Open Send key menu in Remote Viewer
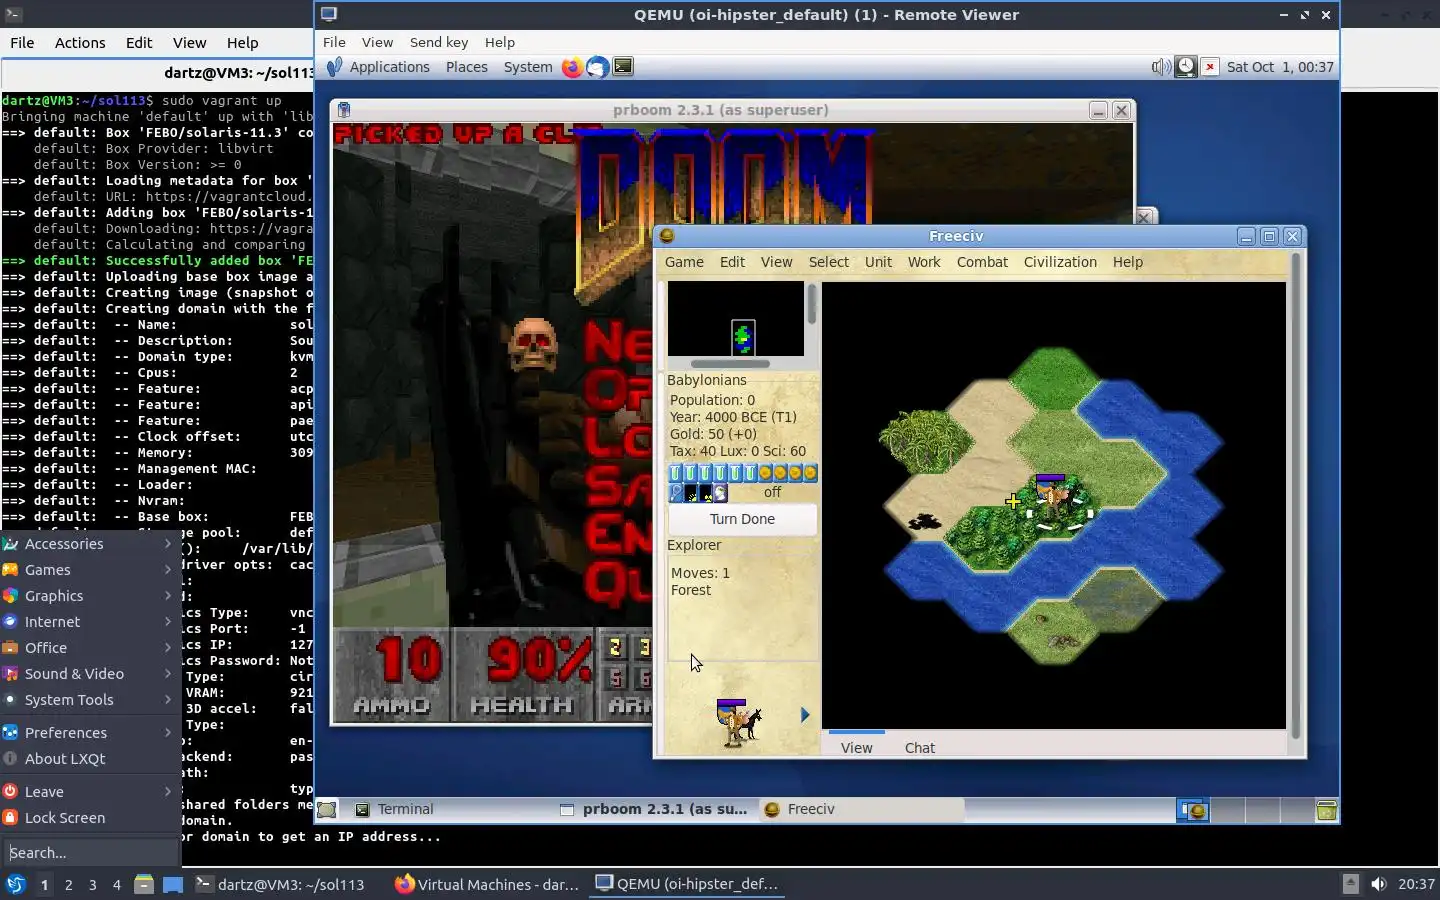The image size is (1440, 900). tap(439, 42)
